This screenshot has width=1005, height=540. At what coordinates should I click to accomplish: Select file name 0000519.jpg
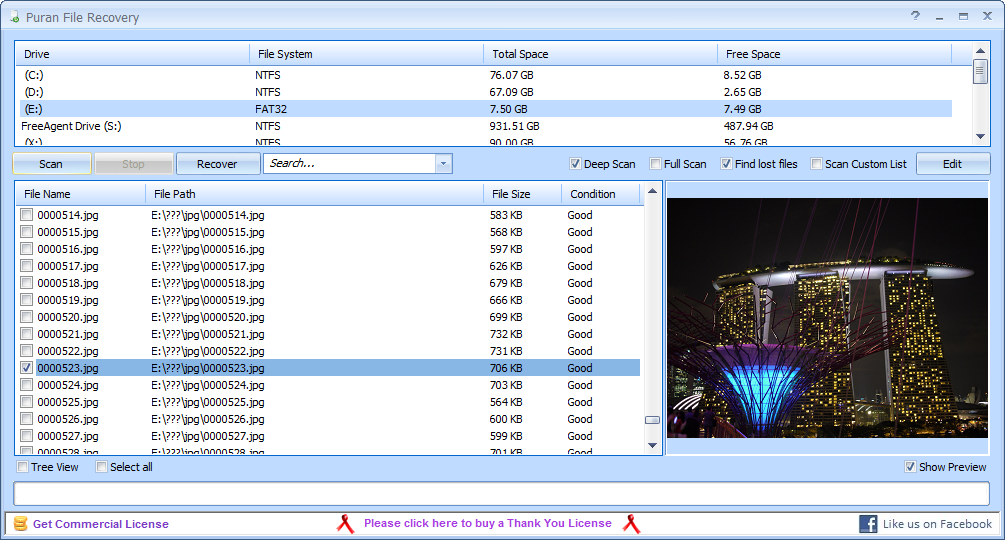pos(68,300)
